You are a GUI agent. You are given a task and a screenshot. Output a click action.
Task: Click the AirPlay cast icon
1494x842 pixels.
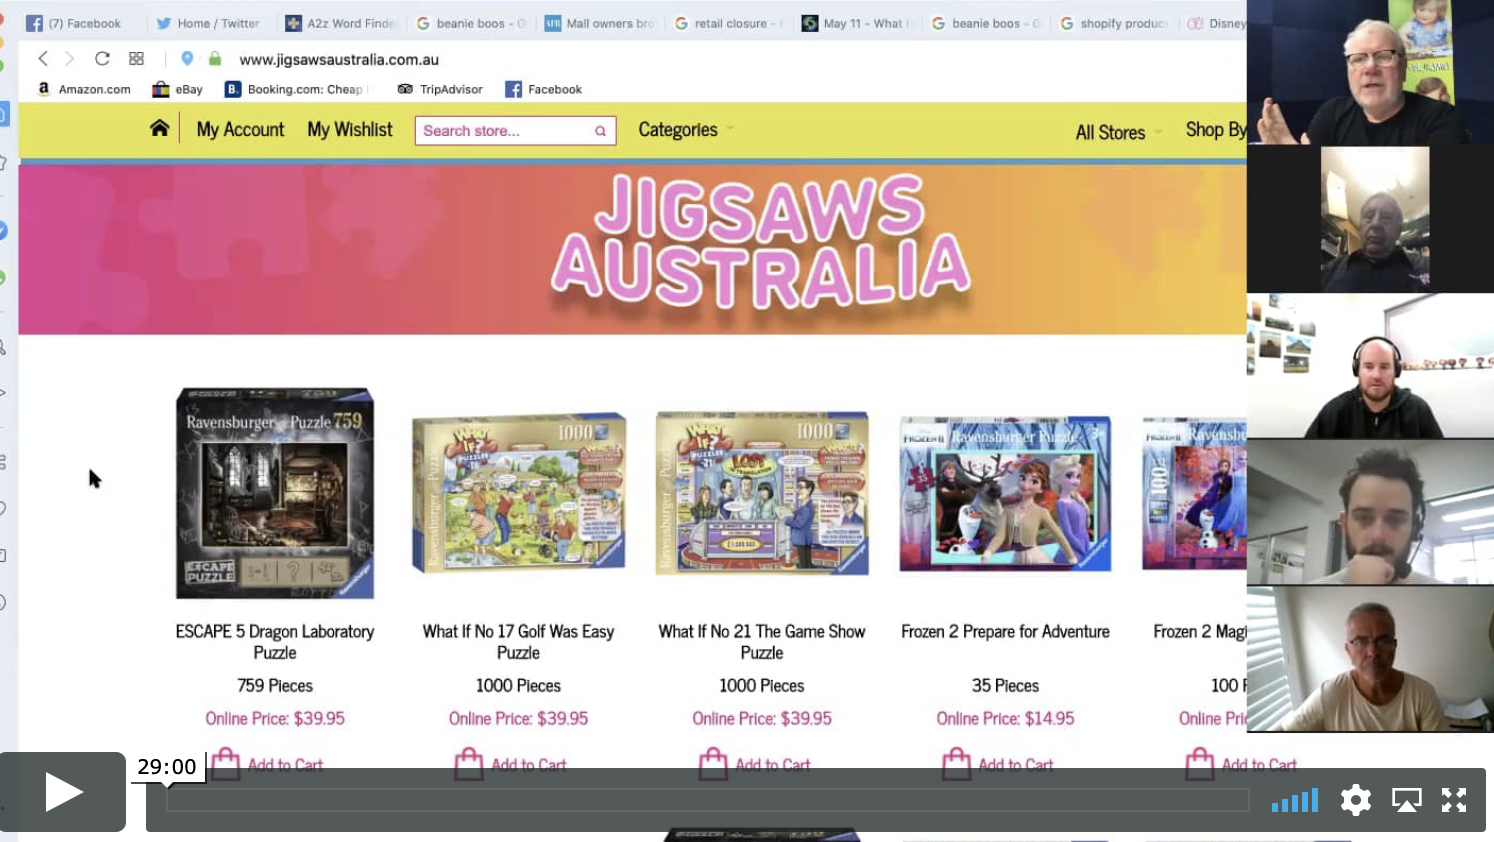tap(1406, 800)
